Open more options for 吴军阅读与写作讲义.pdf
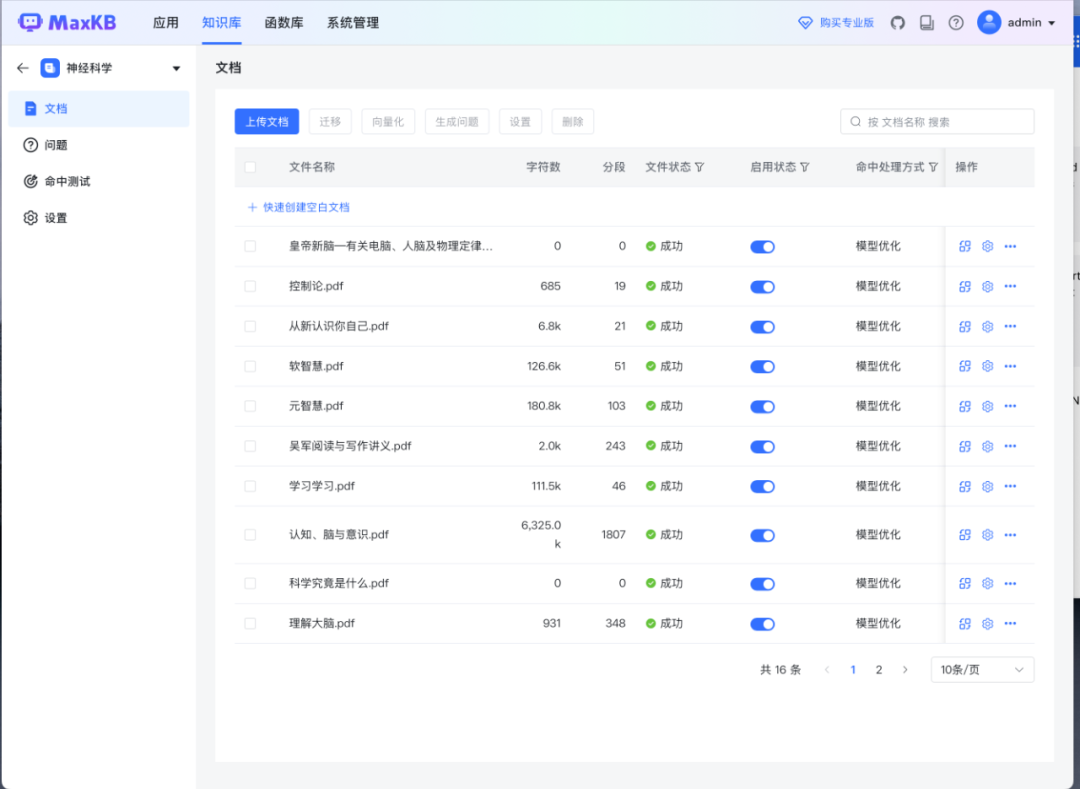1080x789 pixels. (1010, 446)
